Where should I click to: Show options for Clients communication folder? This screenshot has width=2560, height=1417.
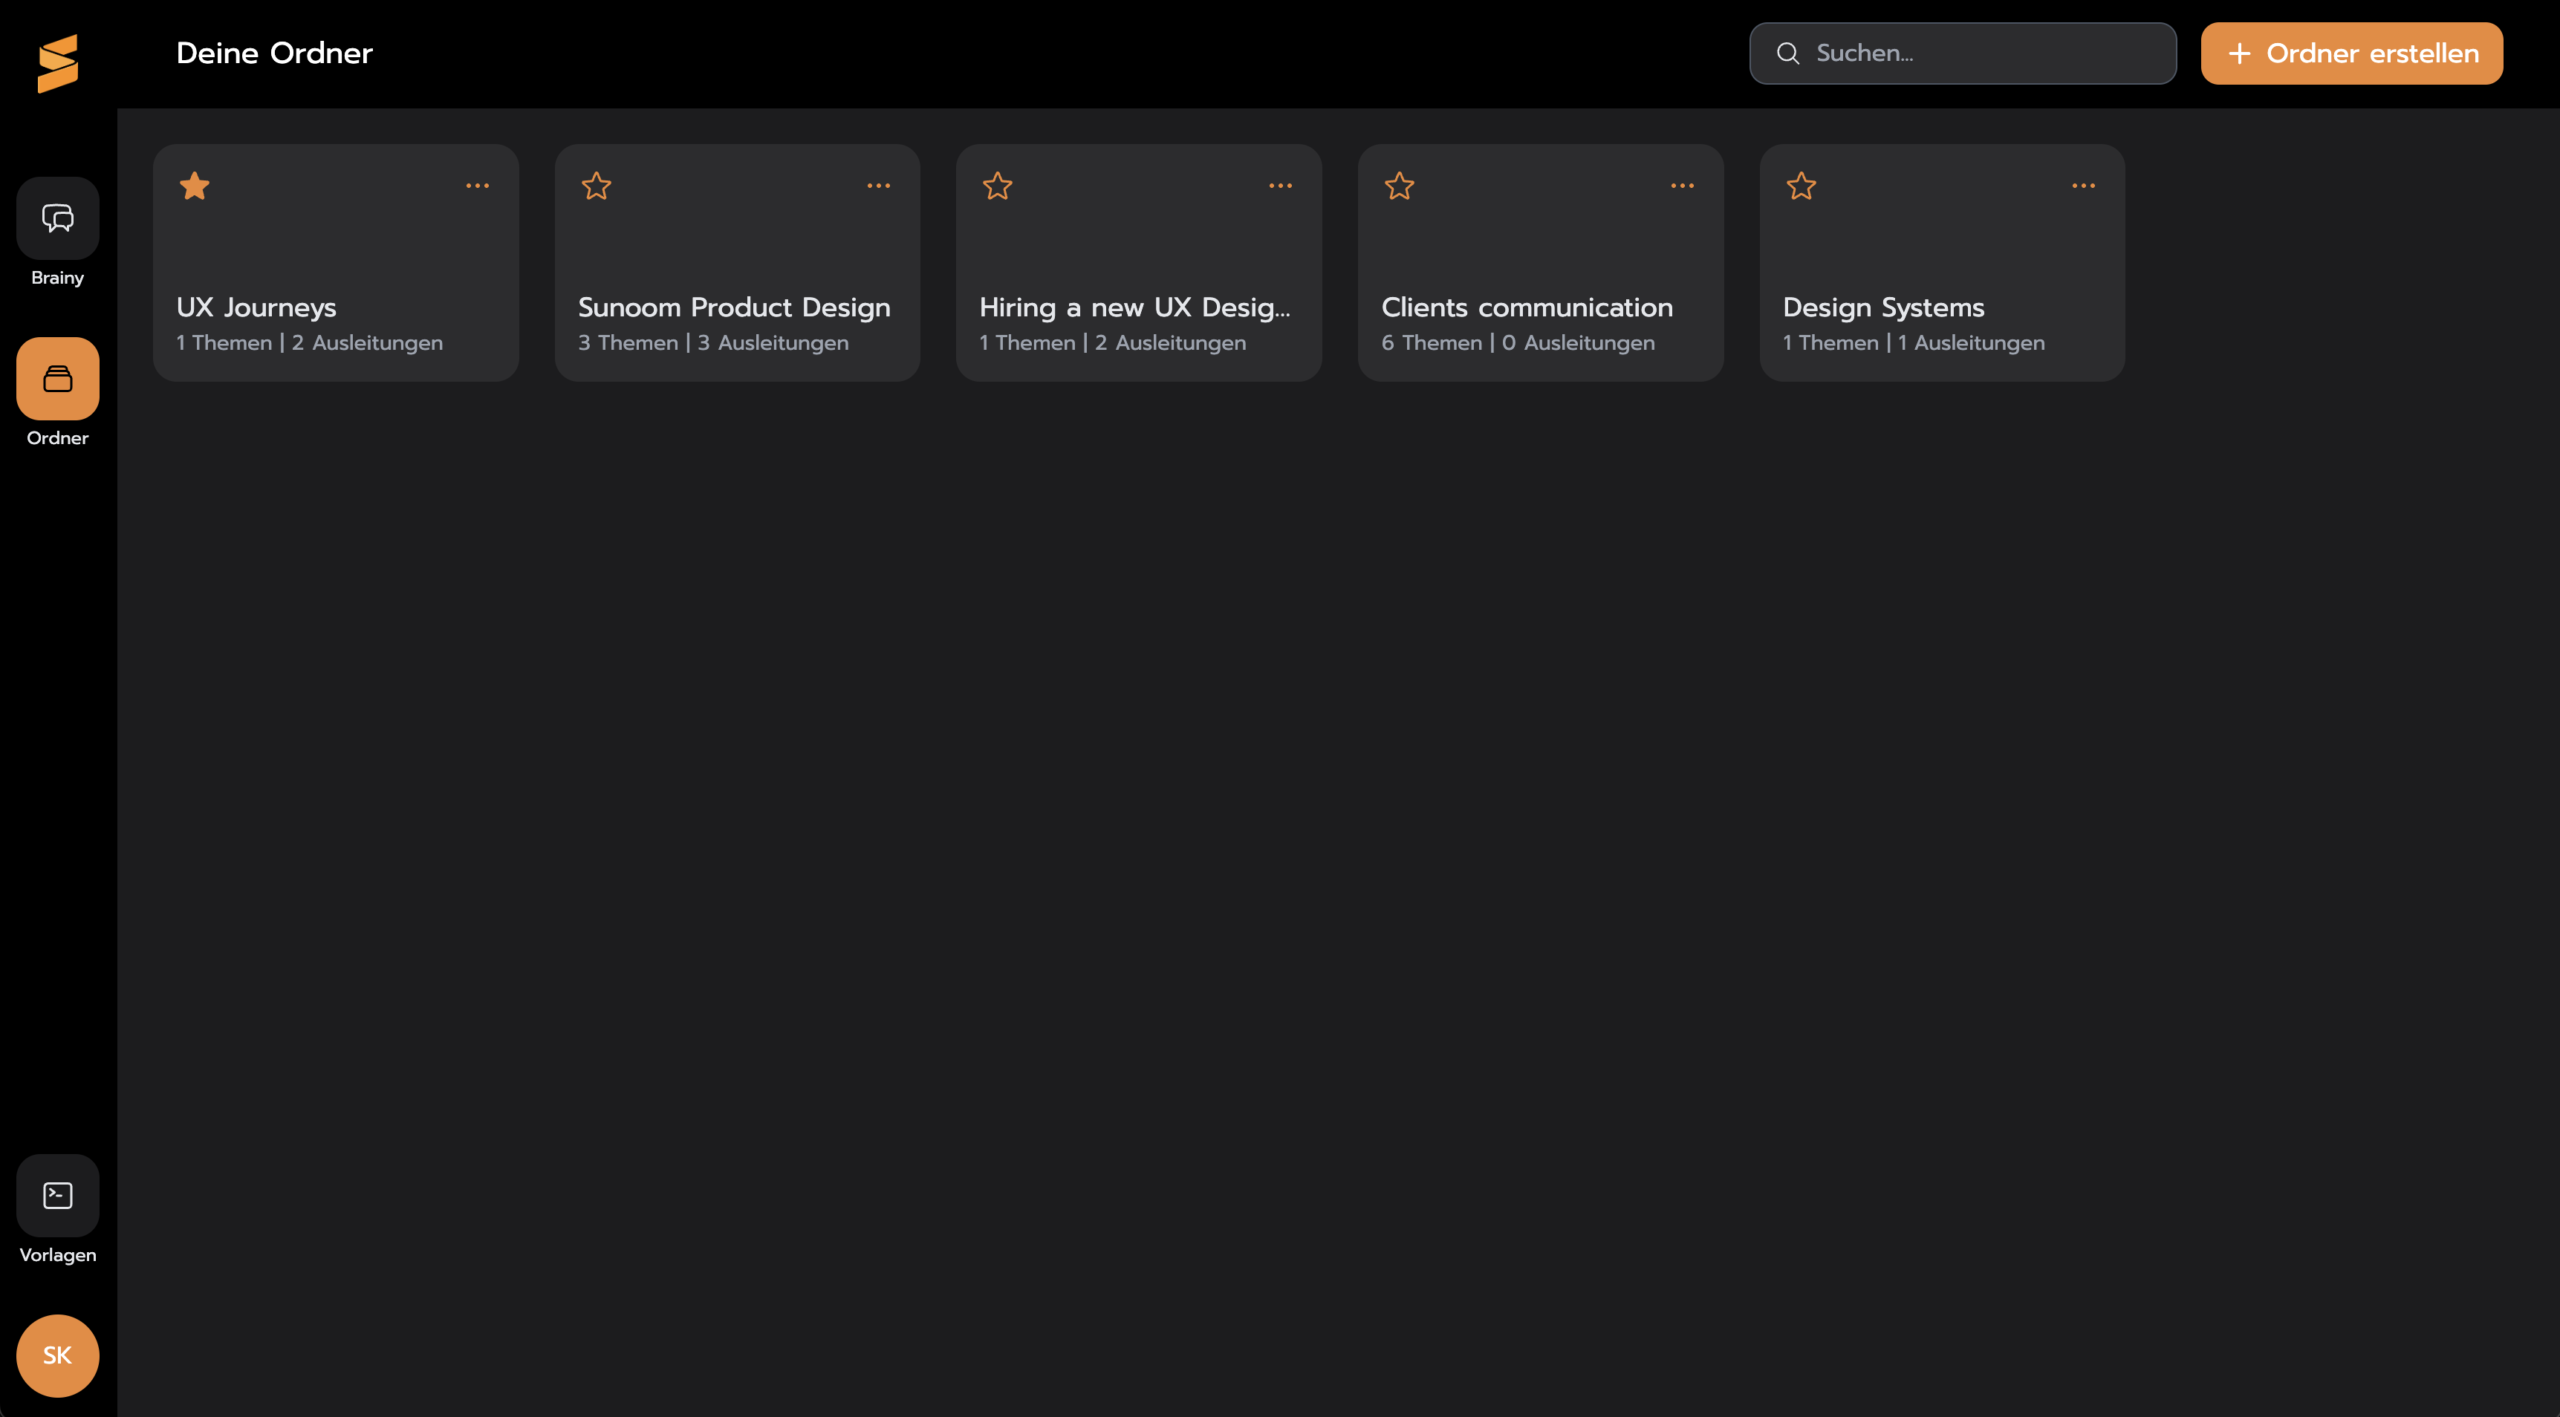pyautogui.click(x=1682, y=186)
